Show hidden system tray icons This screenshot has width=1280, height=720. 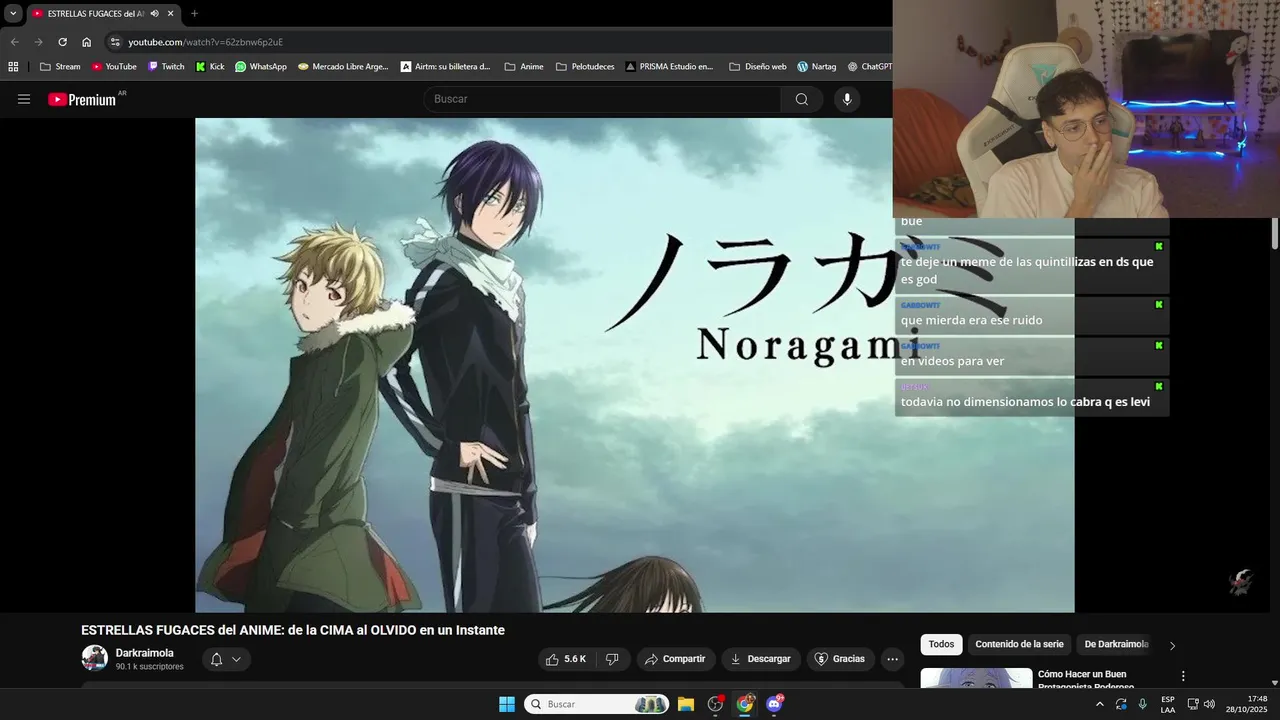pos(1100,704)
